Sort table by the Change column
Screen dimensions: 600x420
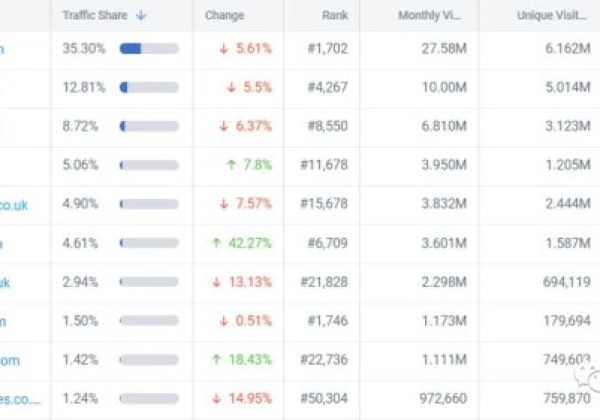(224, 15)
